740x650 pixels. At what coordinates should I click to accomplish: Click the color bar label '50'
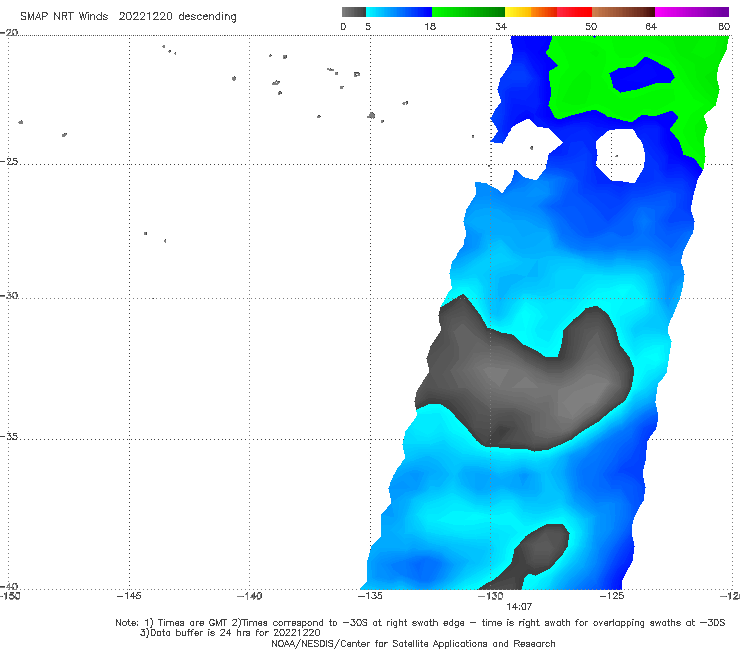coord(591,26)
